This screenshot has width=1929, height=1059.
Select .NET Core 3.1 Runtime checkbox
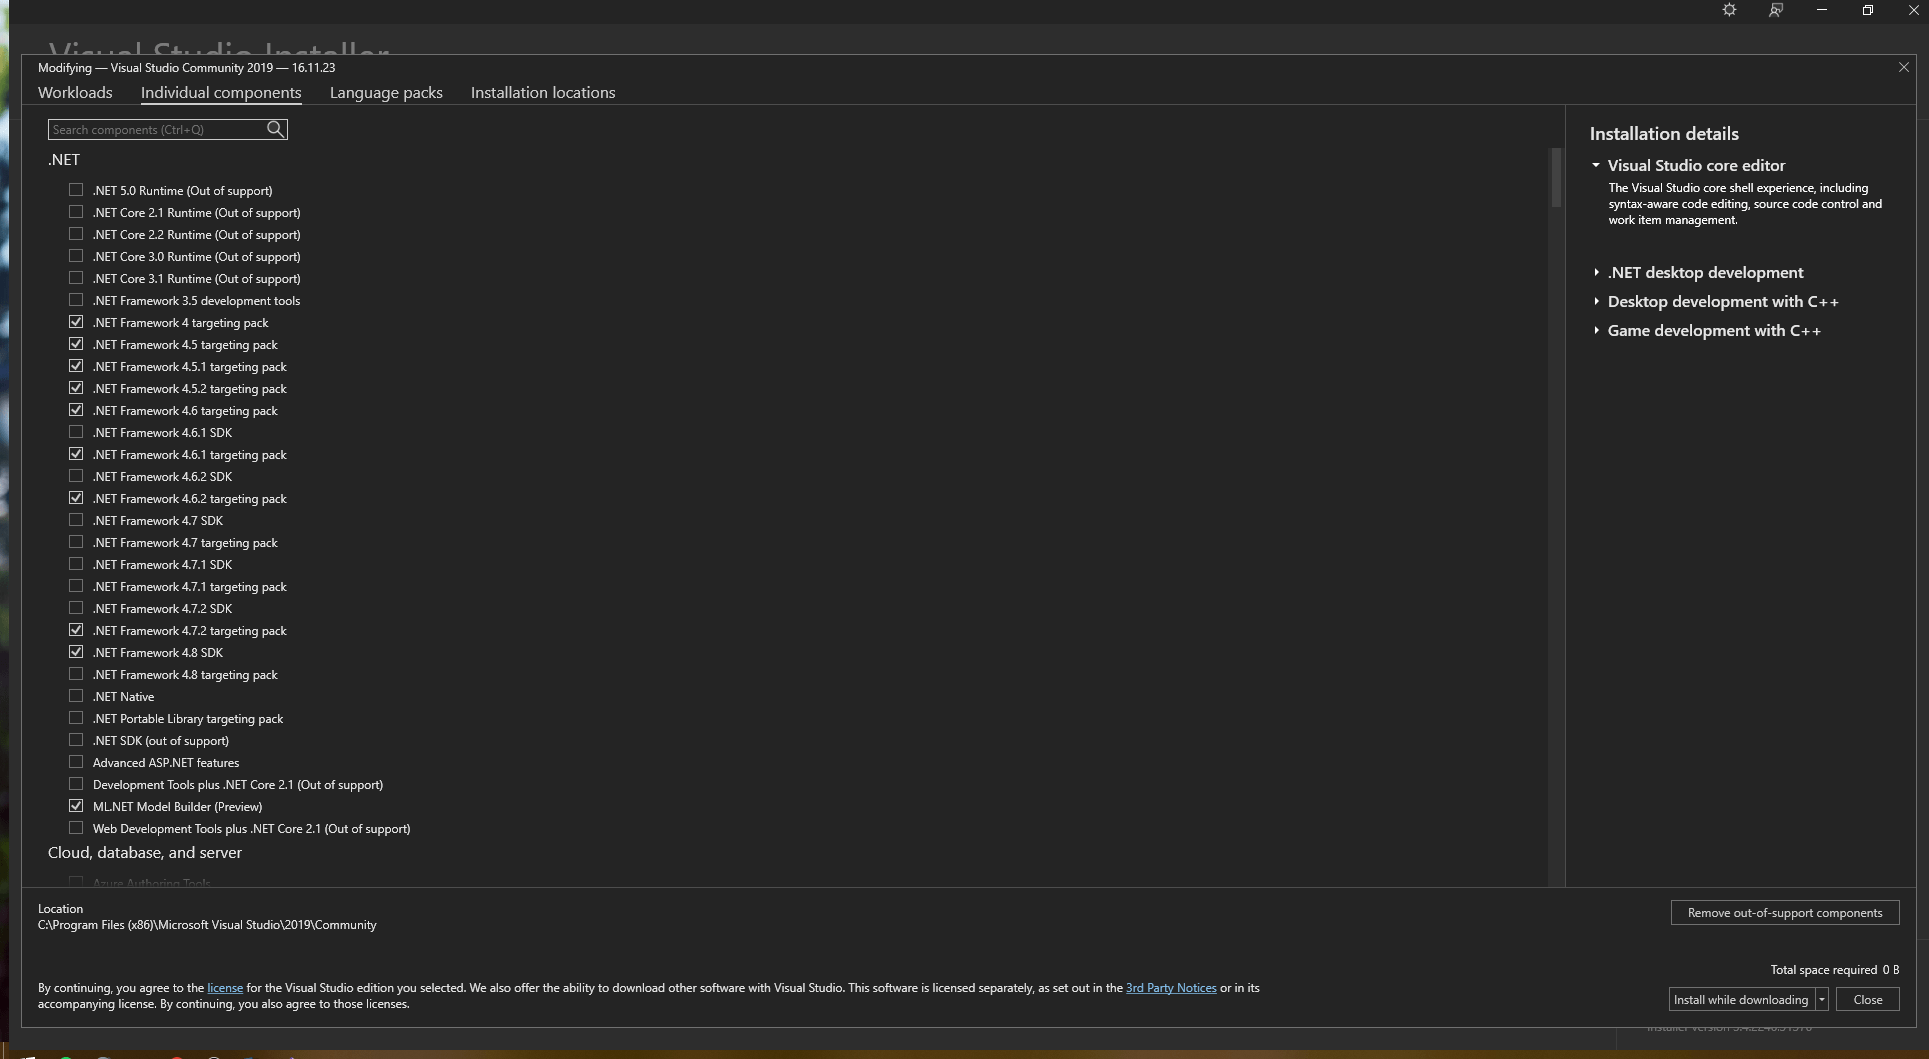pos(76,278)
